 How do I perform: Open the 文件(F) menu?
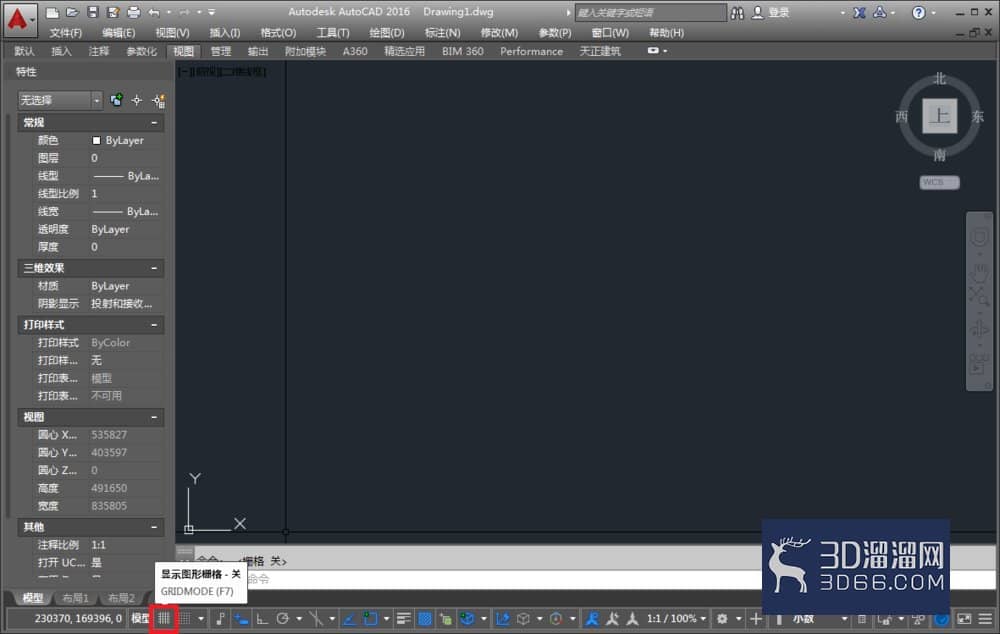coord(66,33)
